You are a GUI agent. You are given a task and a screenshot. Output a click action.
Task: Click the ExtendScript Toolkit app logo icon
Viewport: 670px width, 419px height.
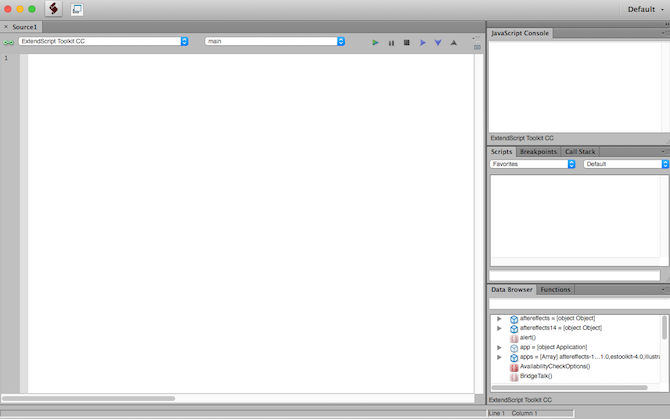click(53, 9)
